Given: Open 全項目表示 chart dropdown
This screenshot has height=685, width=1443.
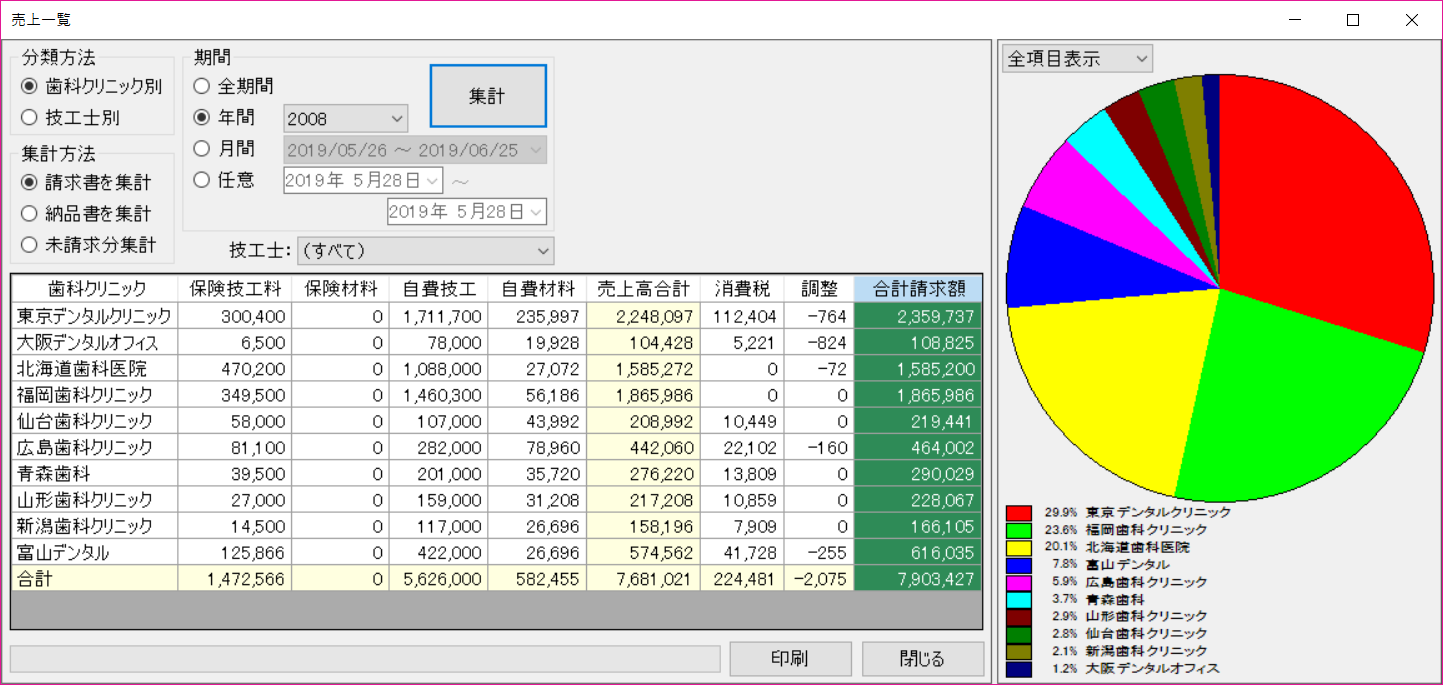Looking at the screenshot, I should [1077, 59].
